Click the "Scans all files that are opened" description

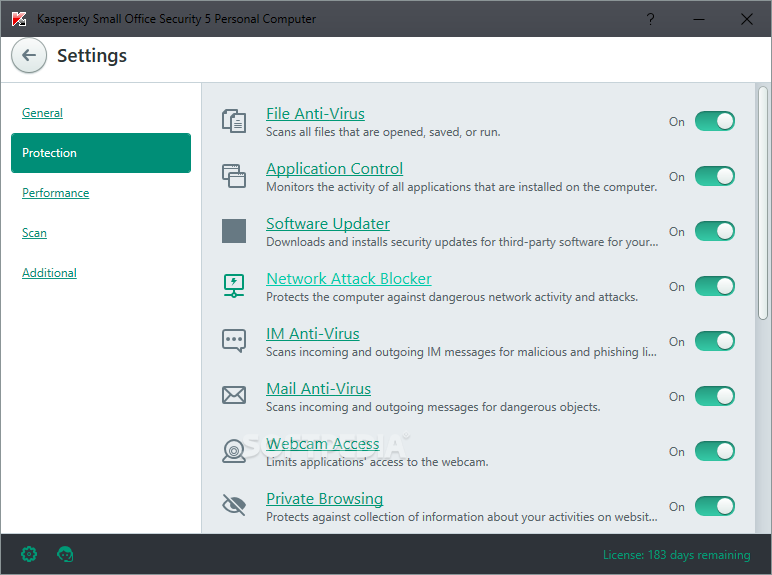point(383,132)
